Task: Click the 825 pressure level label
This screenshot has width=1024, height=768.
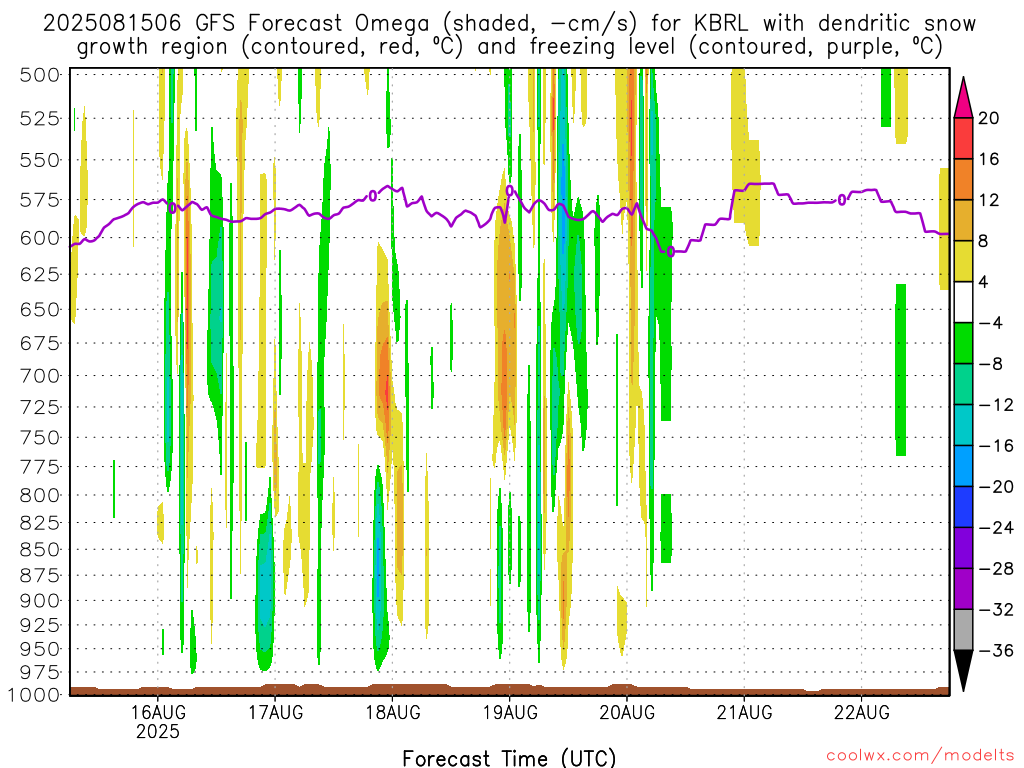Action: [40, 523]
